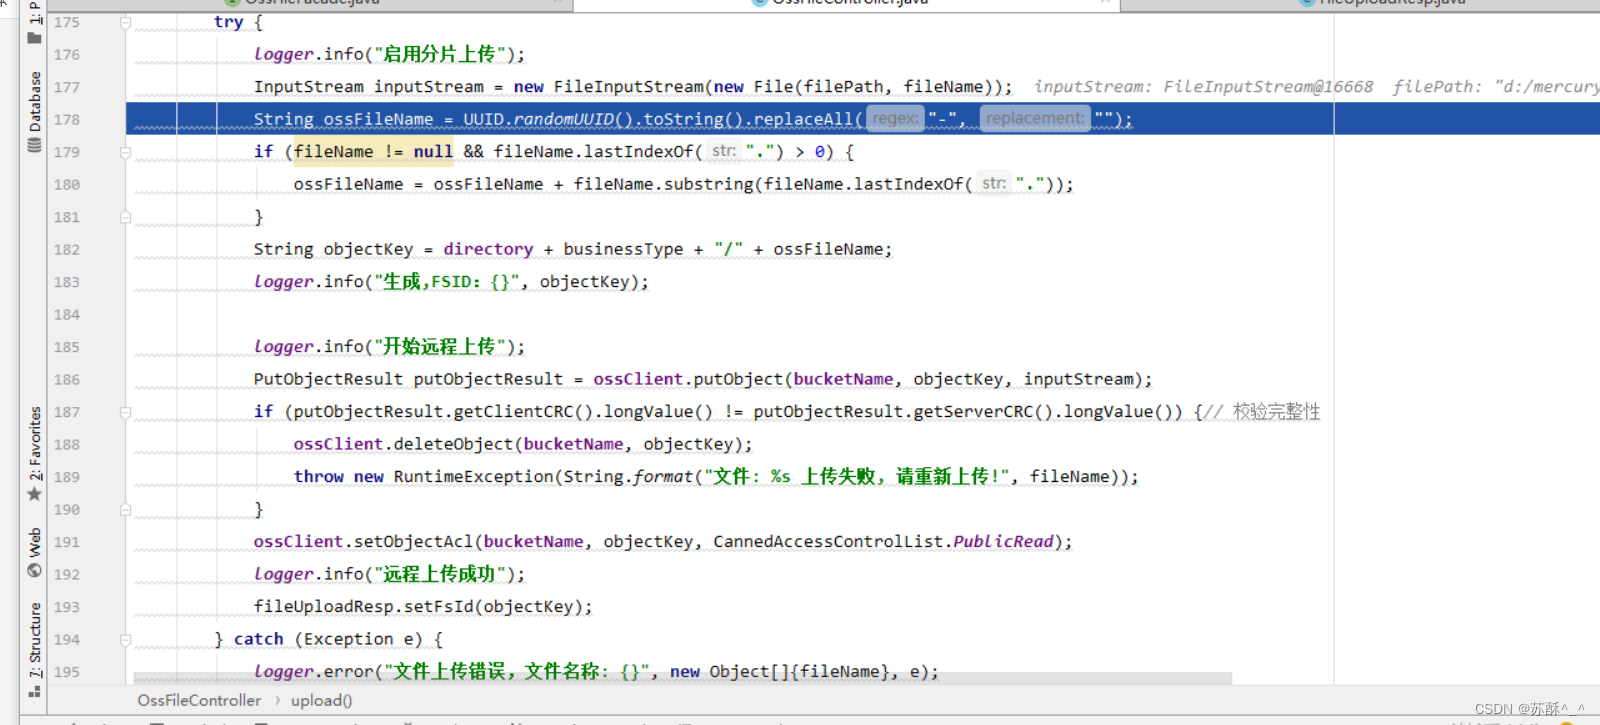Image resolution: width=1600 pixels, height=725 pixels.
Task: Click the 'str:' hint on line 180
Action: (993, 183)
